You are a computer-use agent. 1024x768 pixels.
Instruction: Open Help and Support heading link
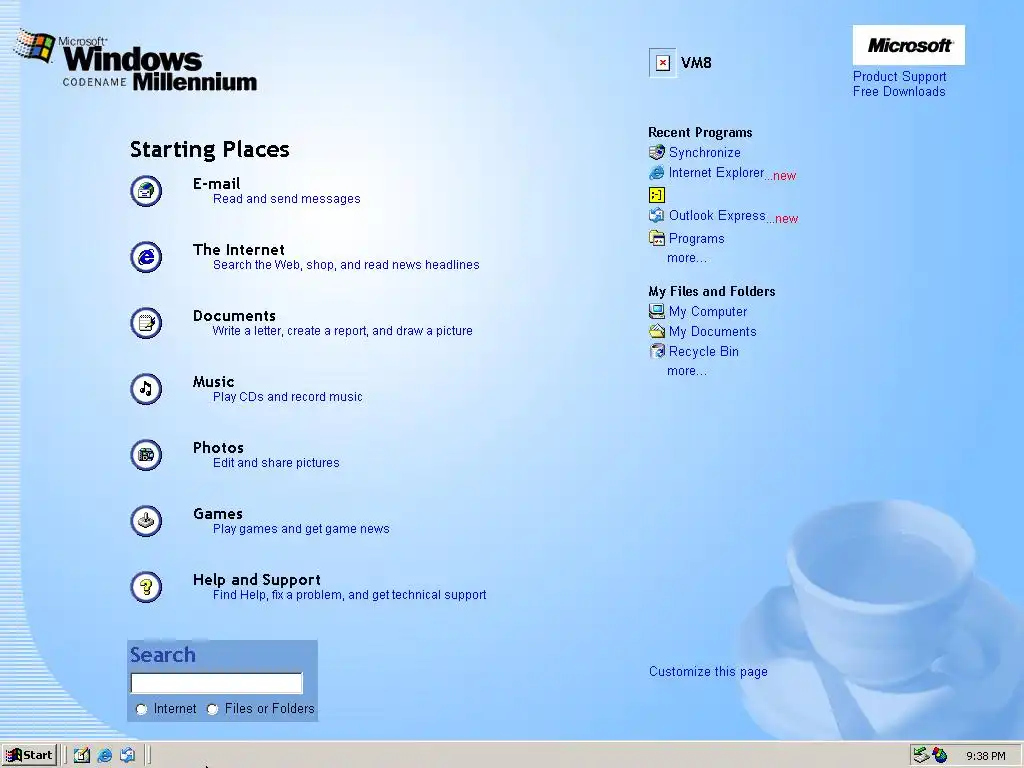point(257,579)
